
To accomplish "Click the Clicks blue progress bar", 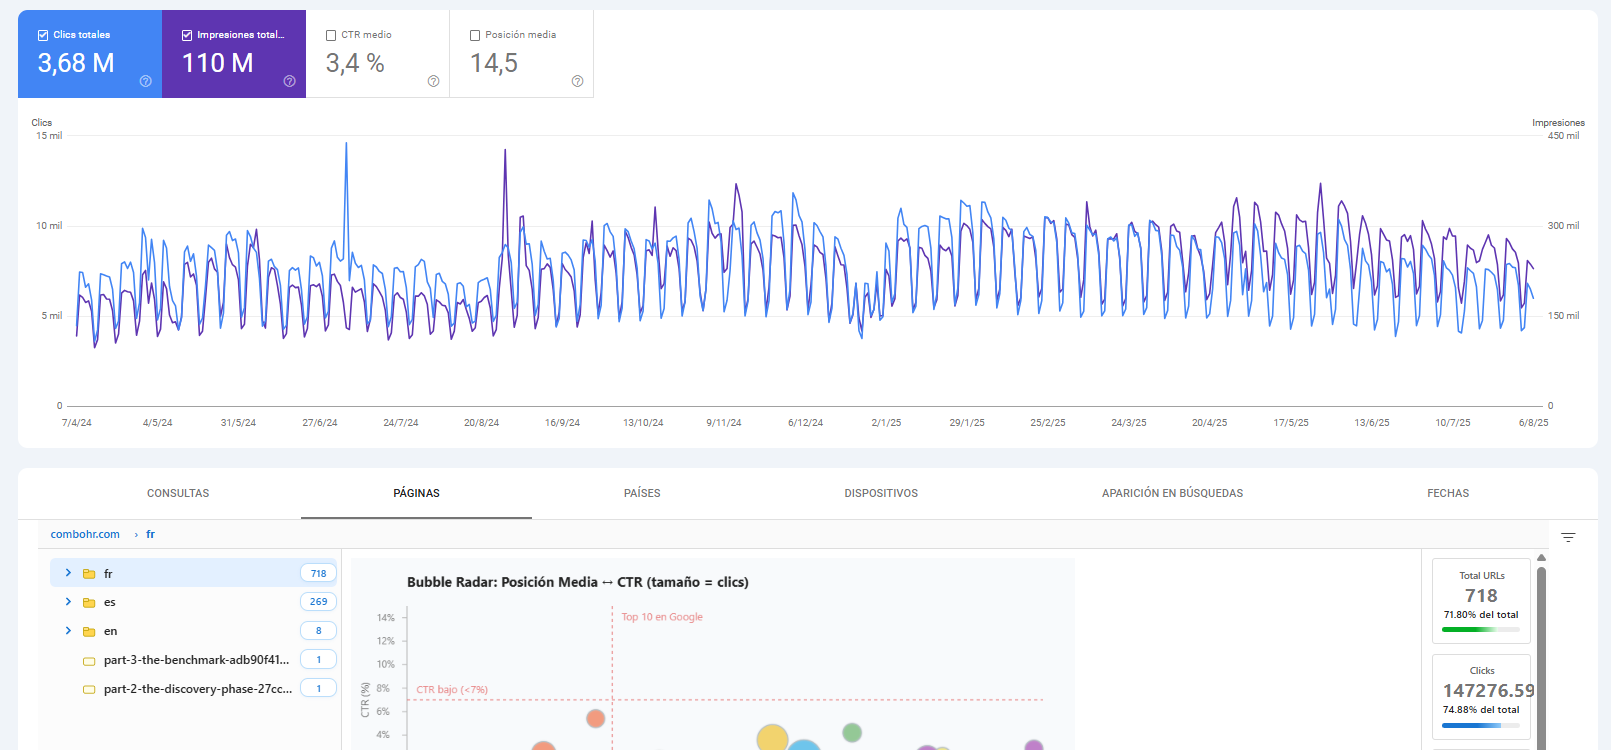I will [x=1481, y=725].
